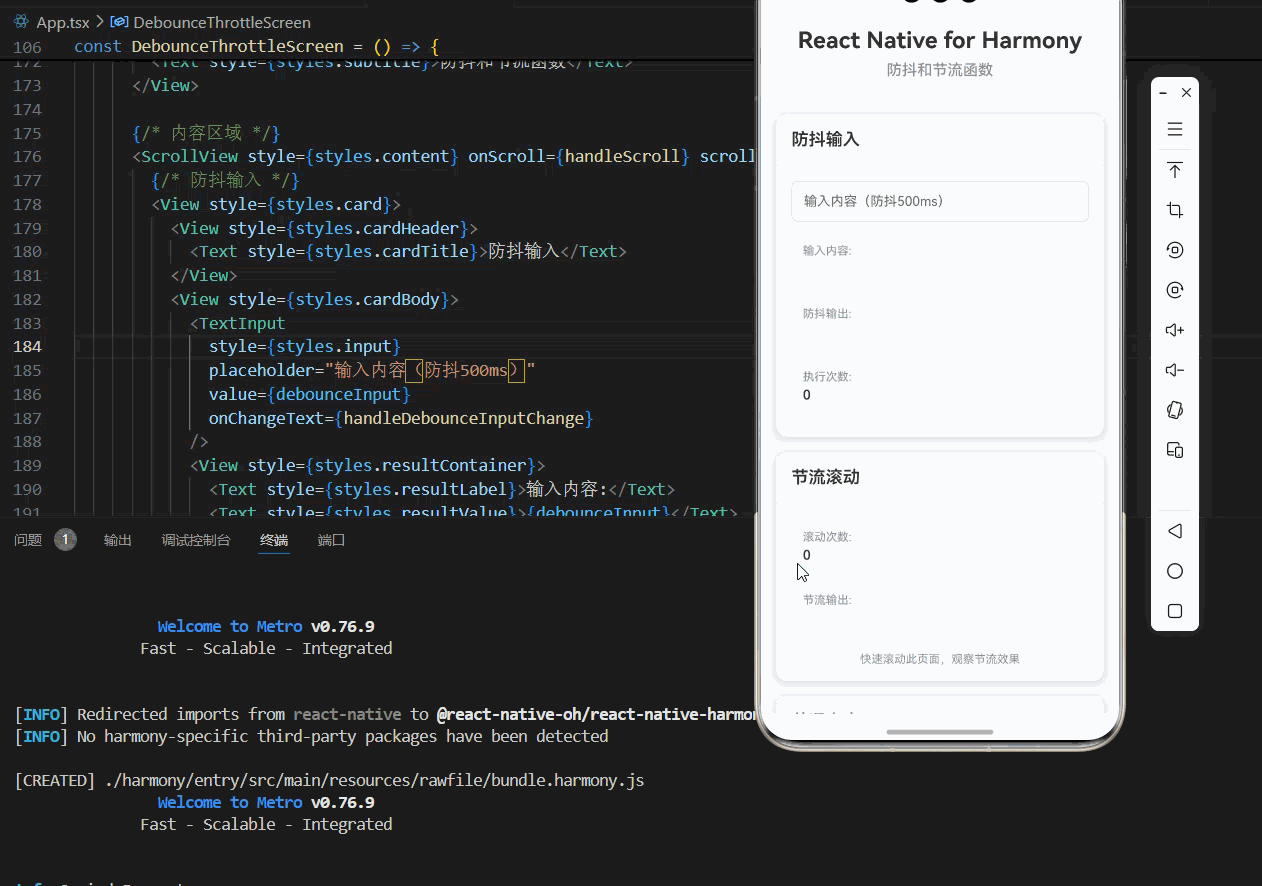Click the multi-device screen icon in emulator toolbar

pyautogui.click(x=1175, y=450)
